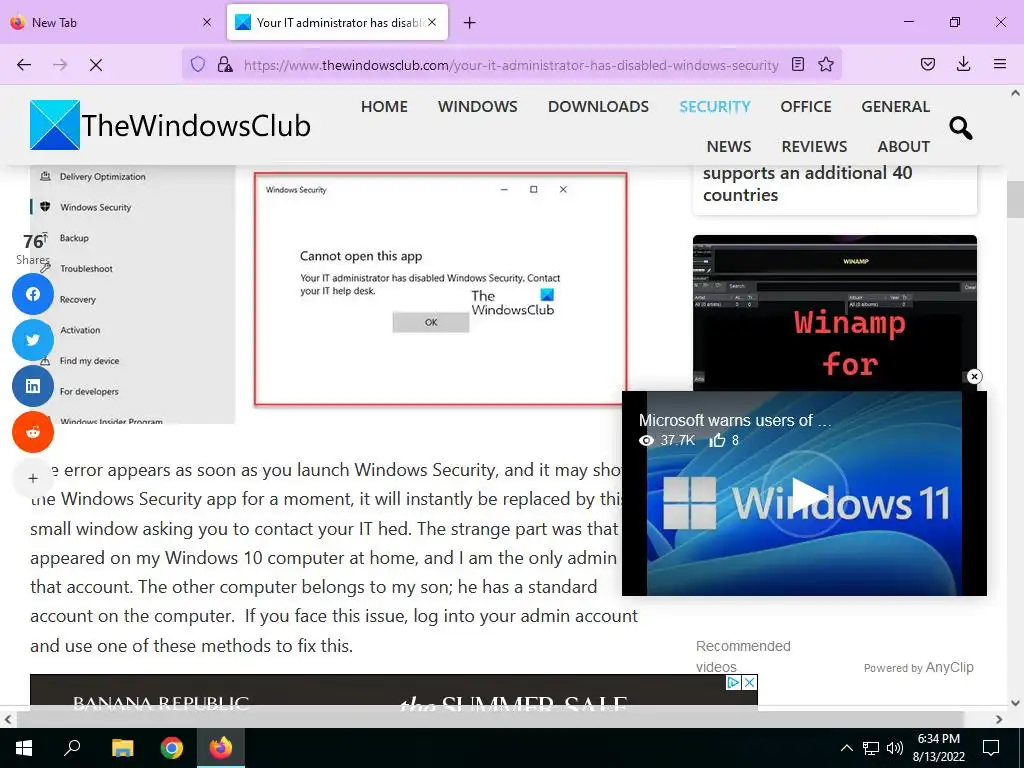Open WINDOWS menu item
The height and width of the screenshot is (768, 1024).
click(477, 106)
